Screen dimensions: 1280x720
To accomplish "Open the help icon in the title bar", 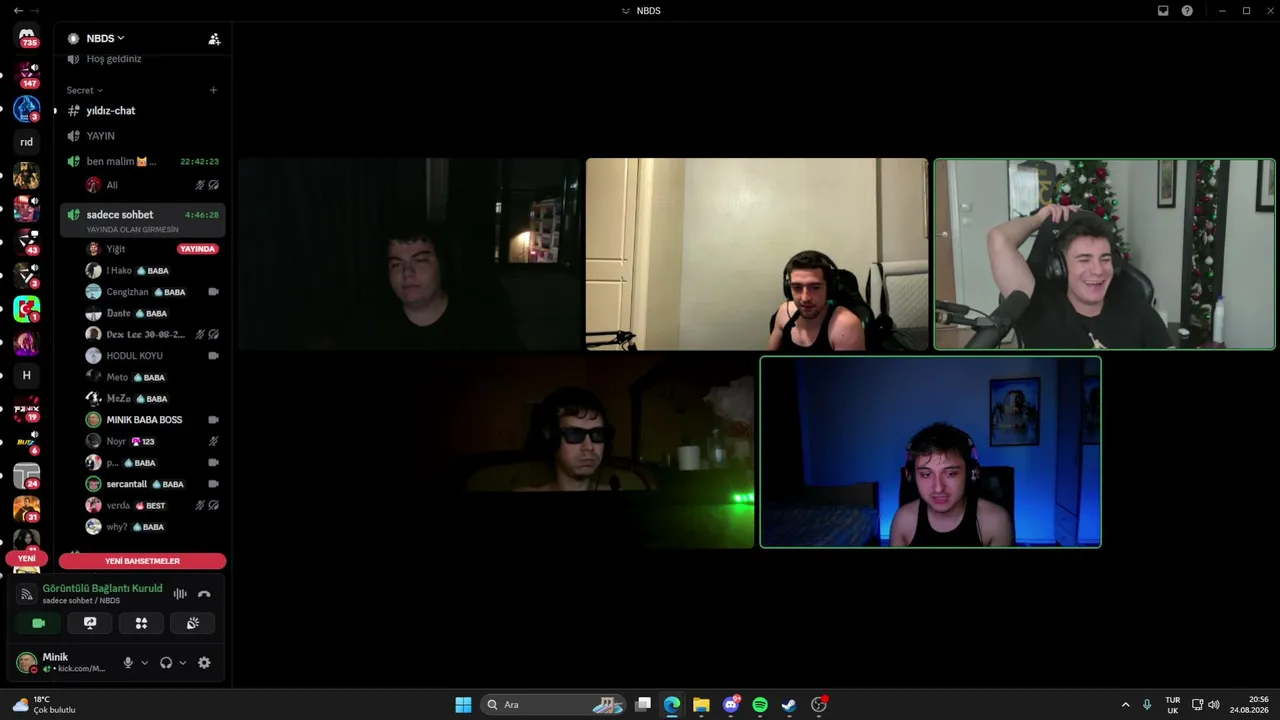I will [x=1187, y=11].
